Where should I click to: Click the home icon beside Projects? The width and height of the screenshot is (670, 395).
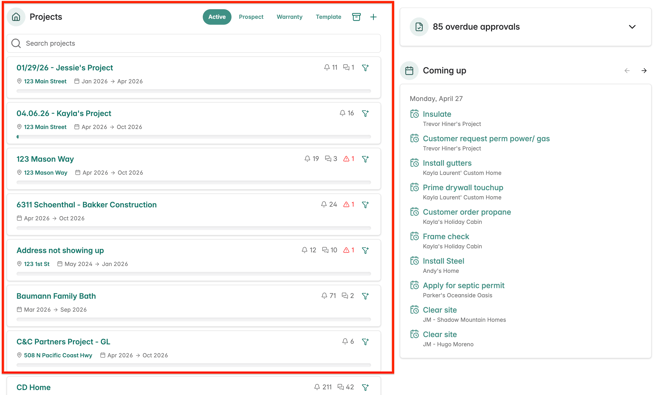pyautogui.click(x=16, y=17)
